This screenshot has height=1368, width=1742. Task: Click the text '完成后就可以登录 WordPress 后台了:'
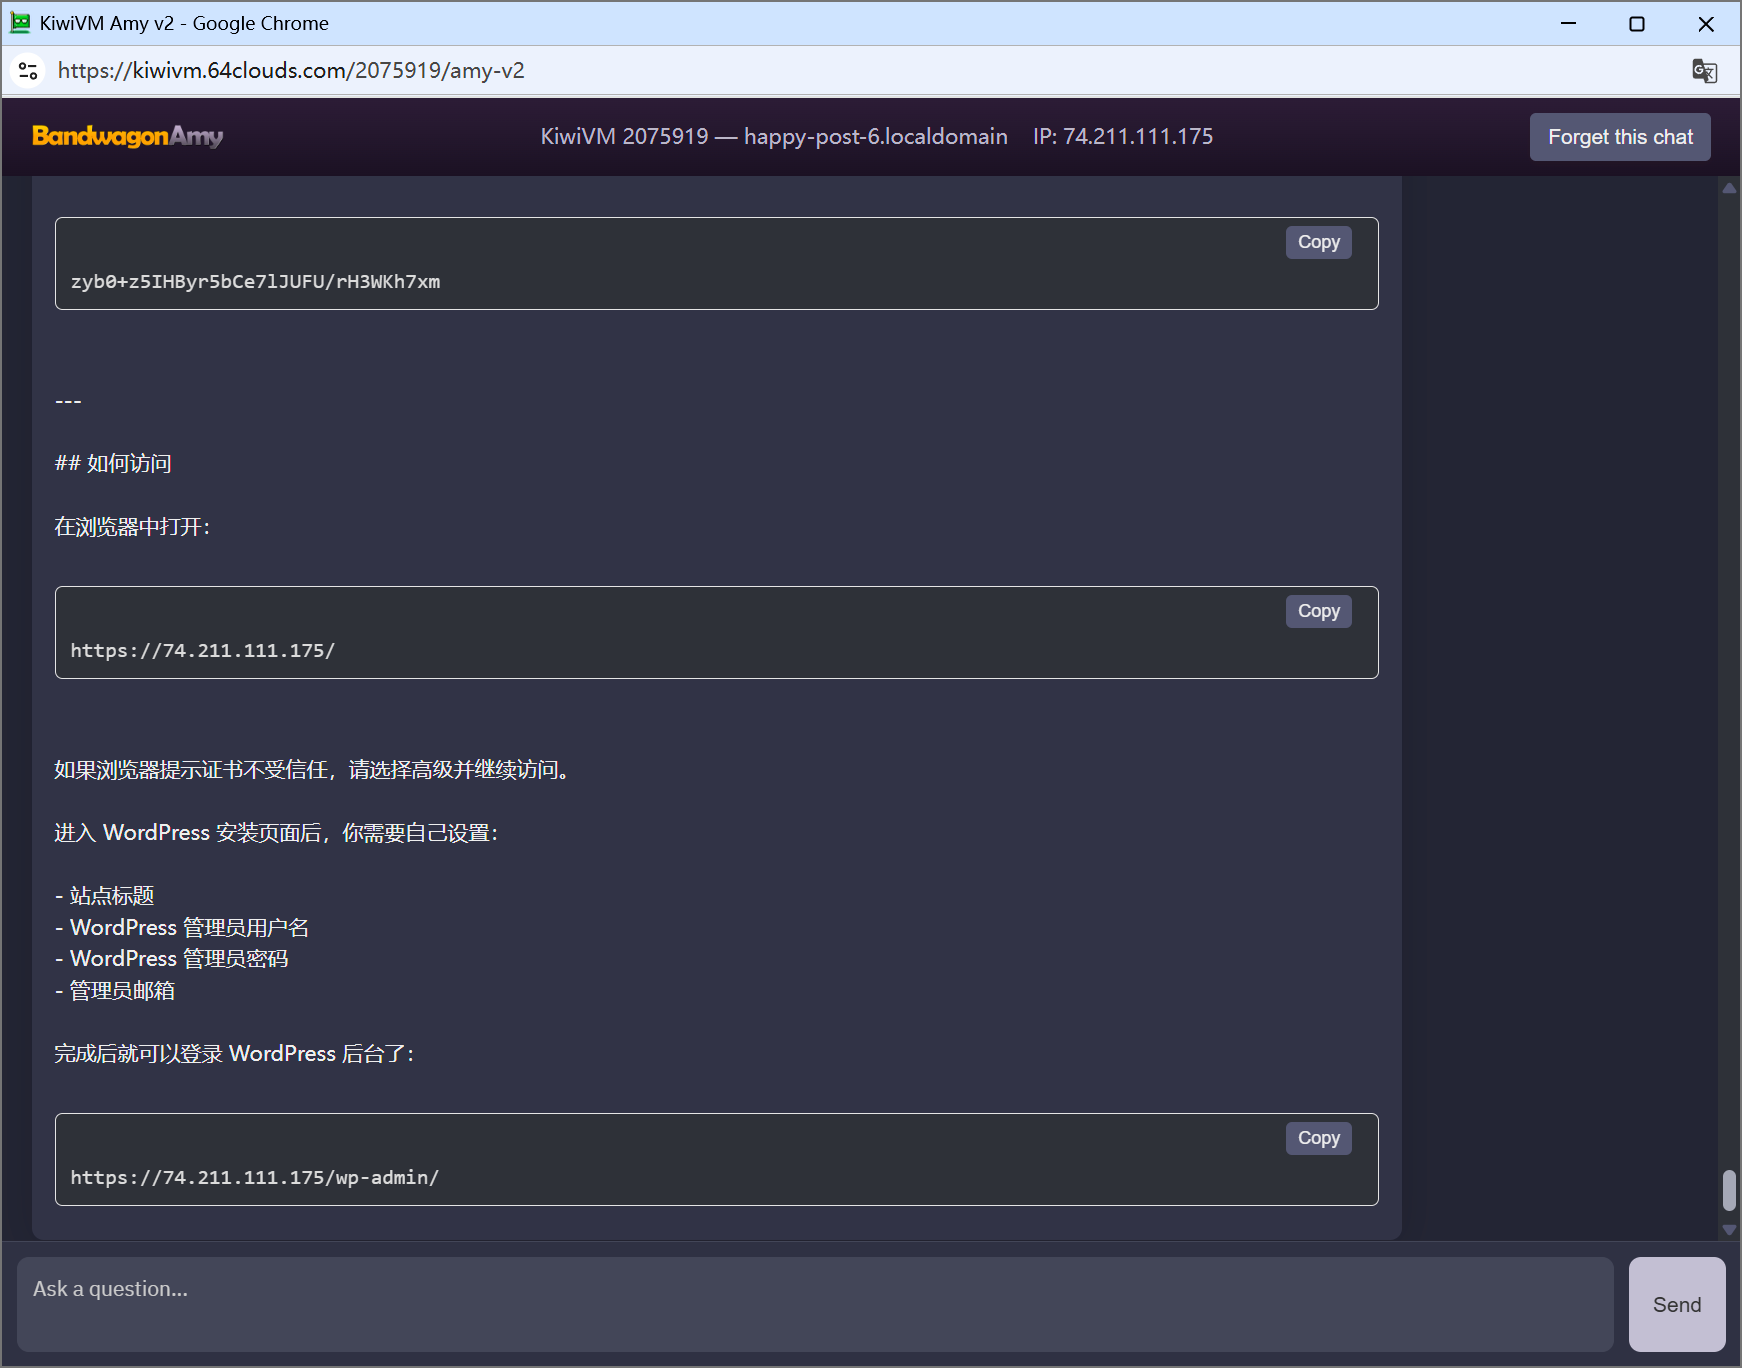point(234,1054)
